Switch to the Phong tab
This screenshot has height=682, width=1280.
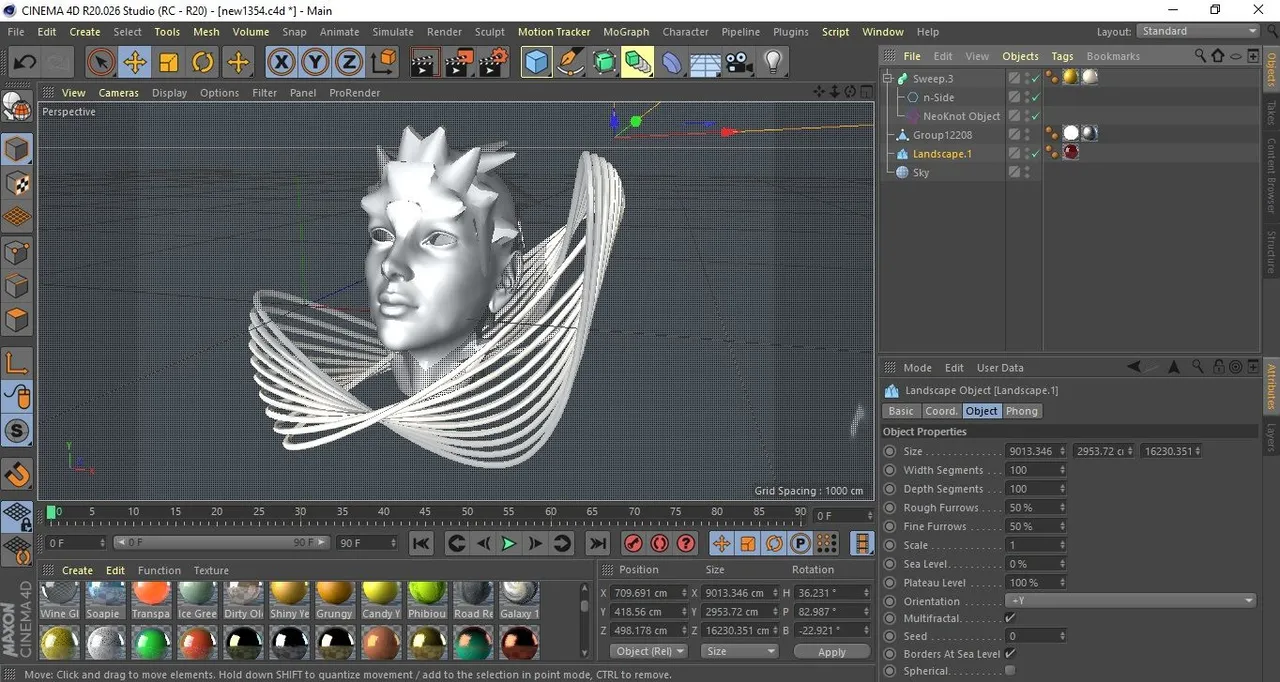pos(1022,411)
